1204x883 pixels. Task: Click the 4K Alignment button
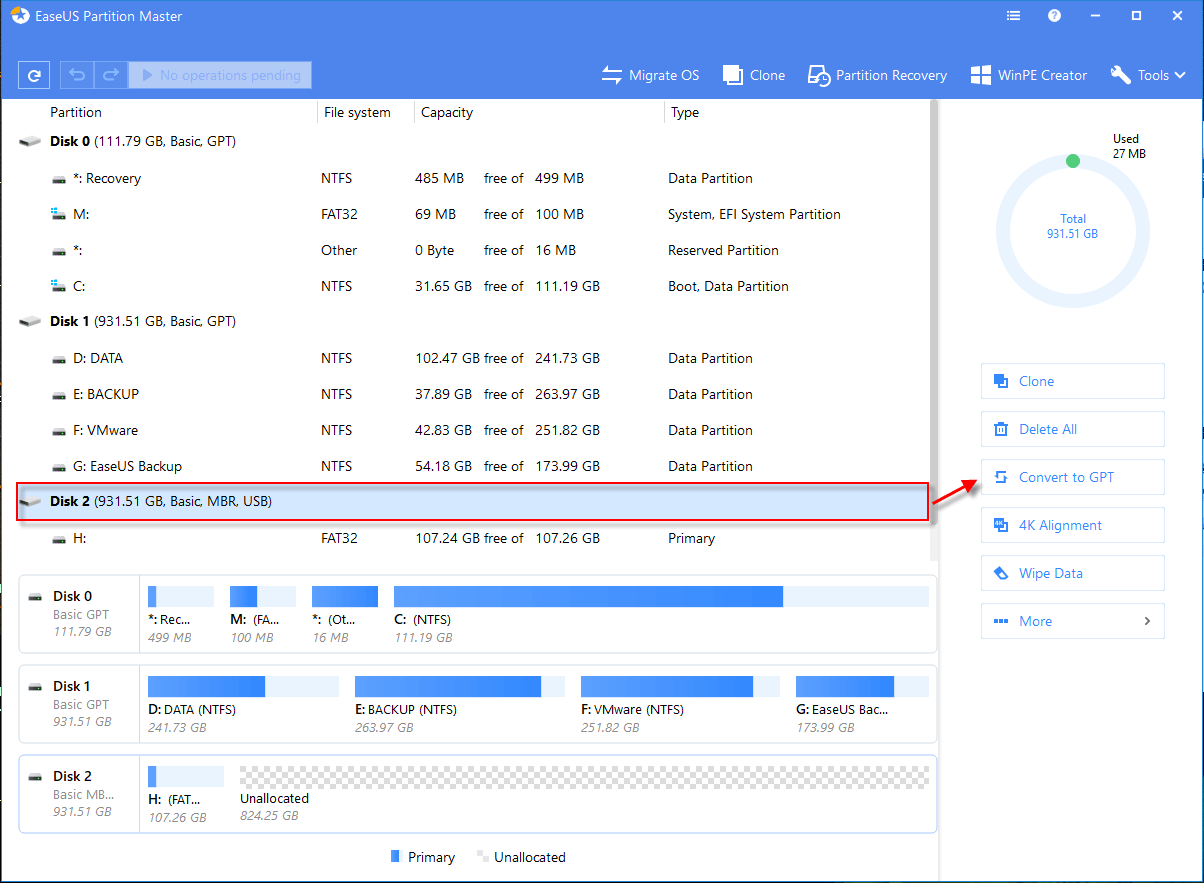pos(1073,525)
